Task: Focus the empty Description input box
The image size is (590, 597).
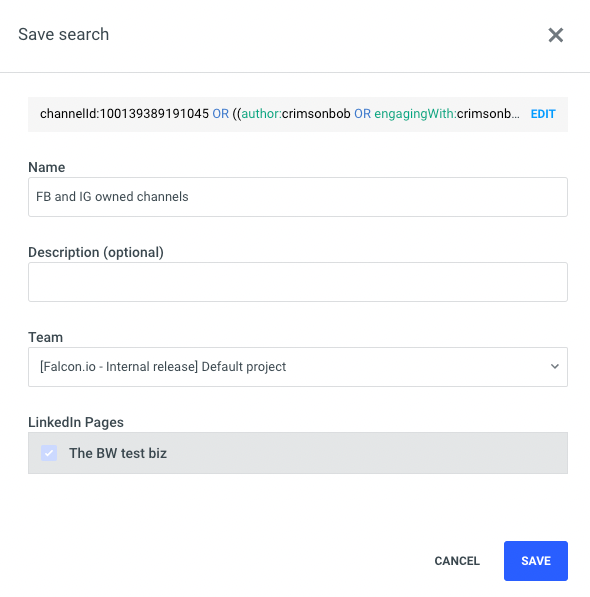Action: pyautogui.click(x=298, y=282)
